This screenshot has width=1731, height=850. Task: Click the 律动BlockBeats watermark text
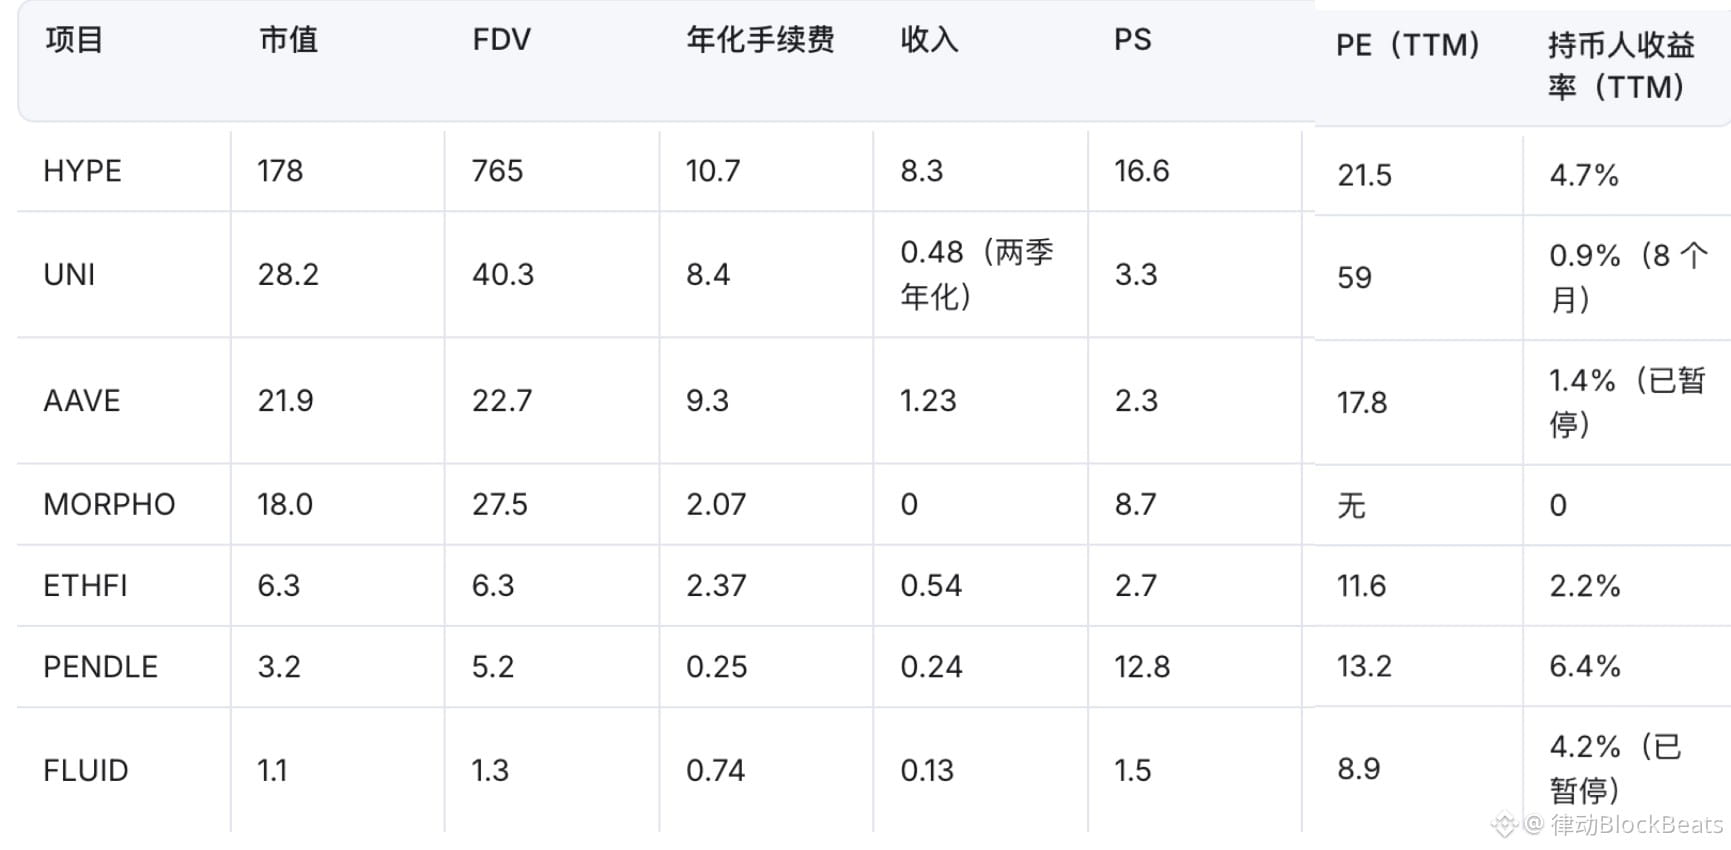tap(1638, 825)
